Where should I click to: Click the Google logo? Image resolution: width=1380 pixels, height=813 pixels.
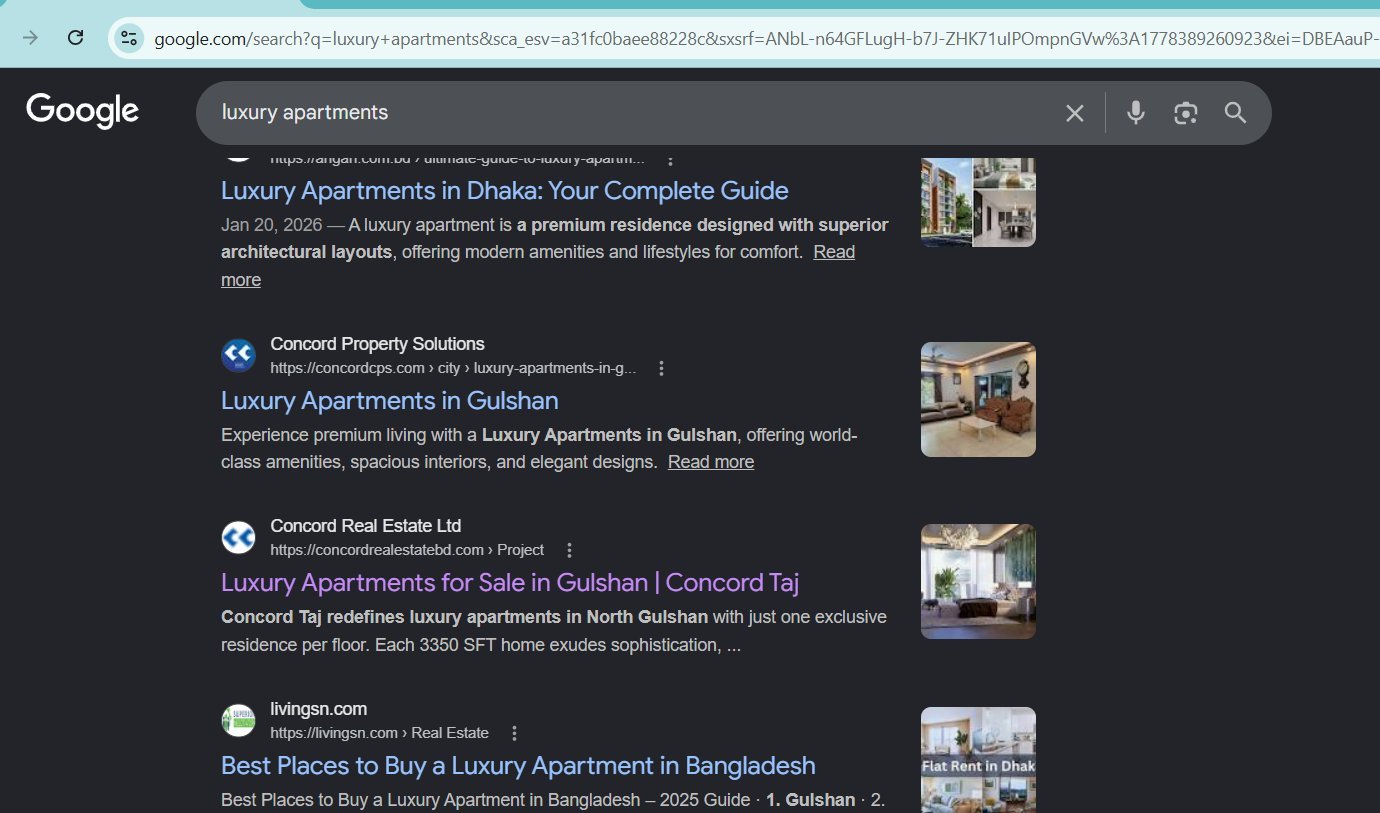83,111
